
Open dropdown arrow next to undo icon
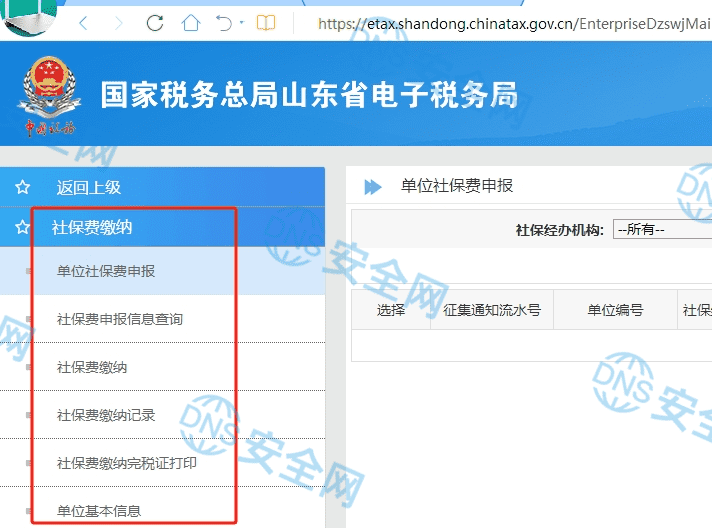click(242, 22)
